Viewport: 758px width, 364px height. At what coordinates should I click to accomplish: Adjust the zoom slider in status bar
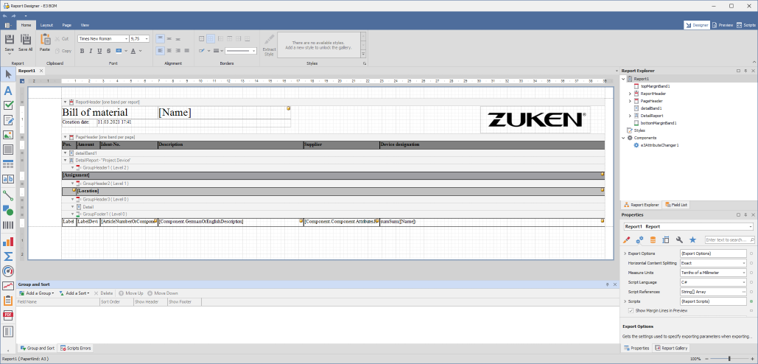(729, 359)
